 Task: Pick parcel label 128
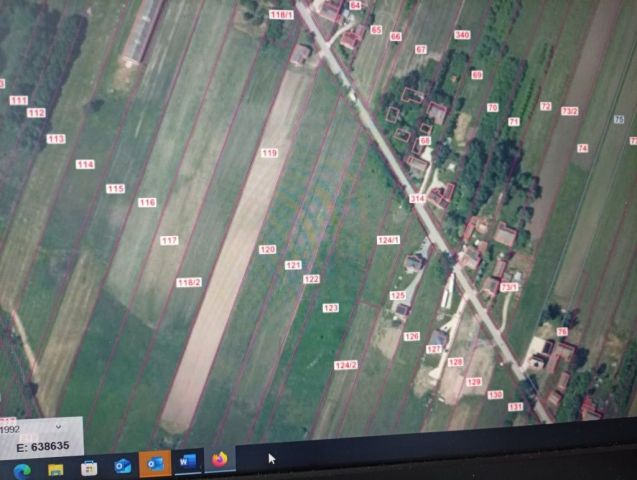pyautogui.click(x=455, y=362)
